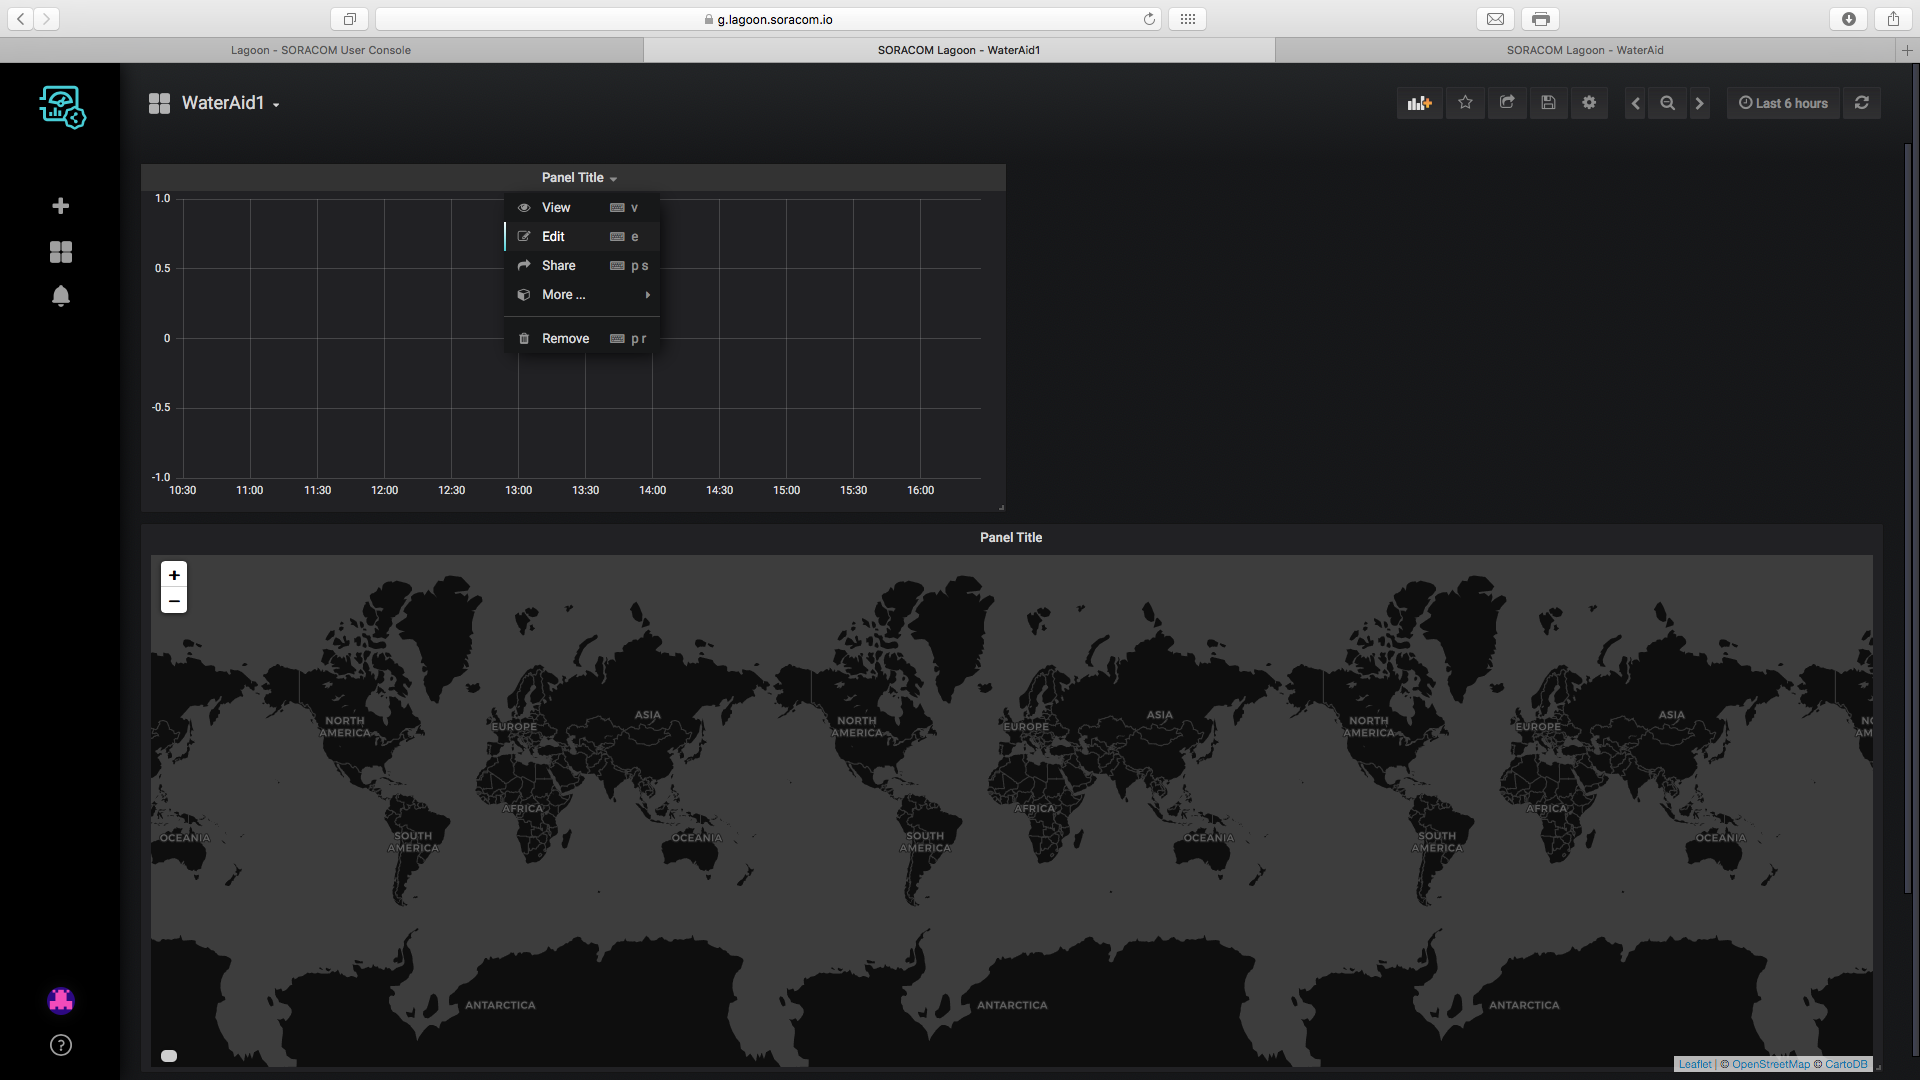Open the Dashboards grid icon in sidebar
This screenshot has width=1920, height=1080.
click(x=61, y=252)
